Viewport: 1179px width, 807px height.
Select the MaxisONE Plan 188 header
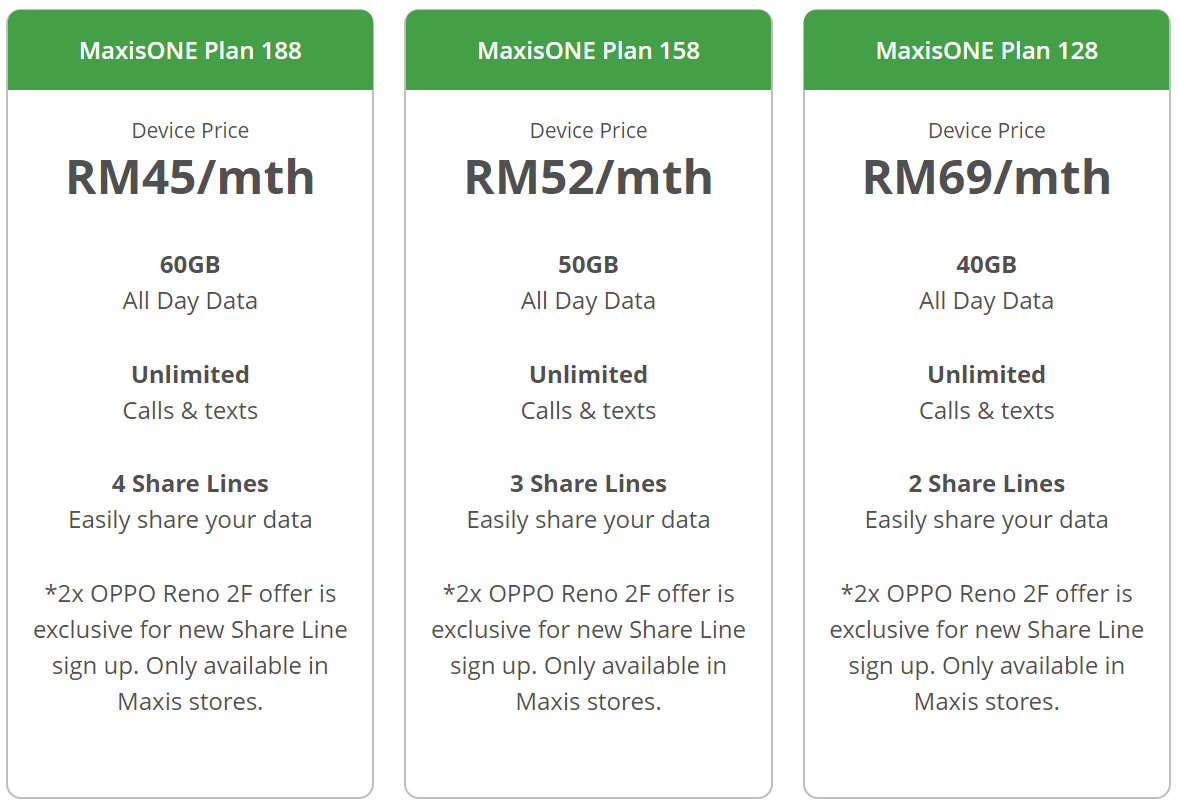pyautogui.click(x=190, y=51)
